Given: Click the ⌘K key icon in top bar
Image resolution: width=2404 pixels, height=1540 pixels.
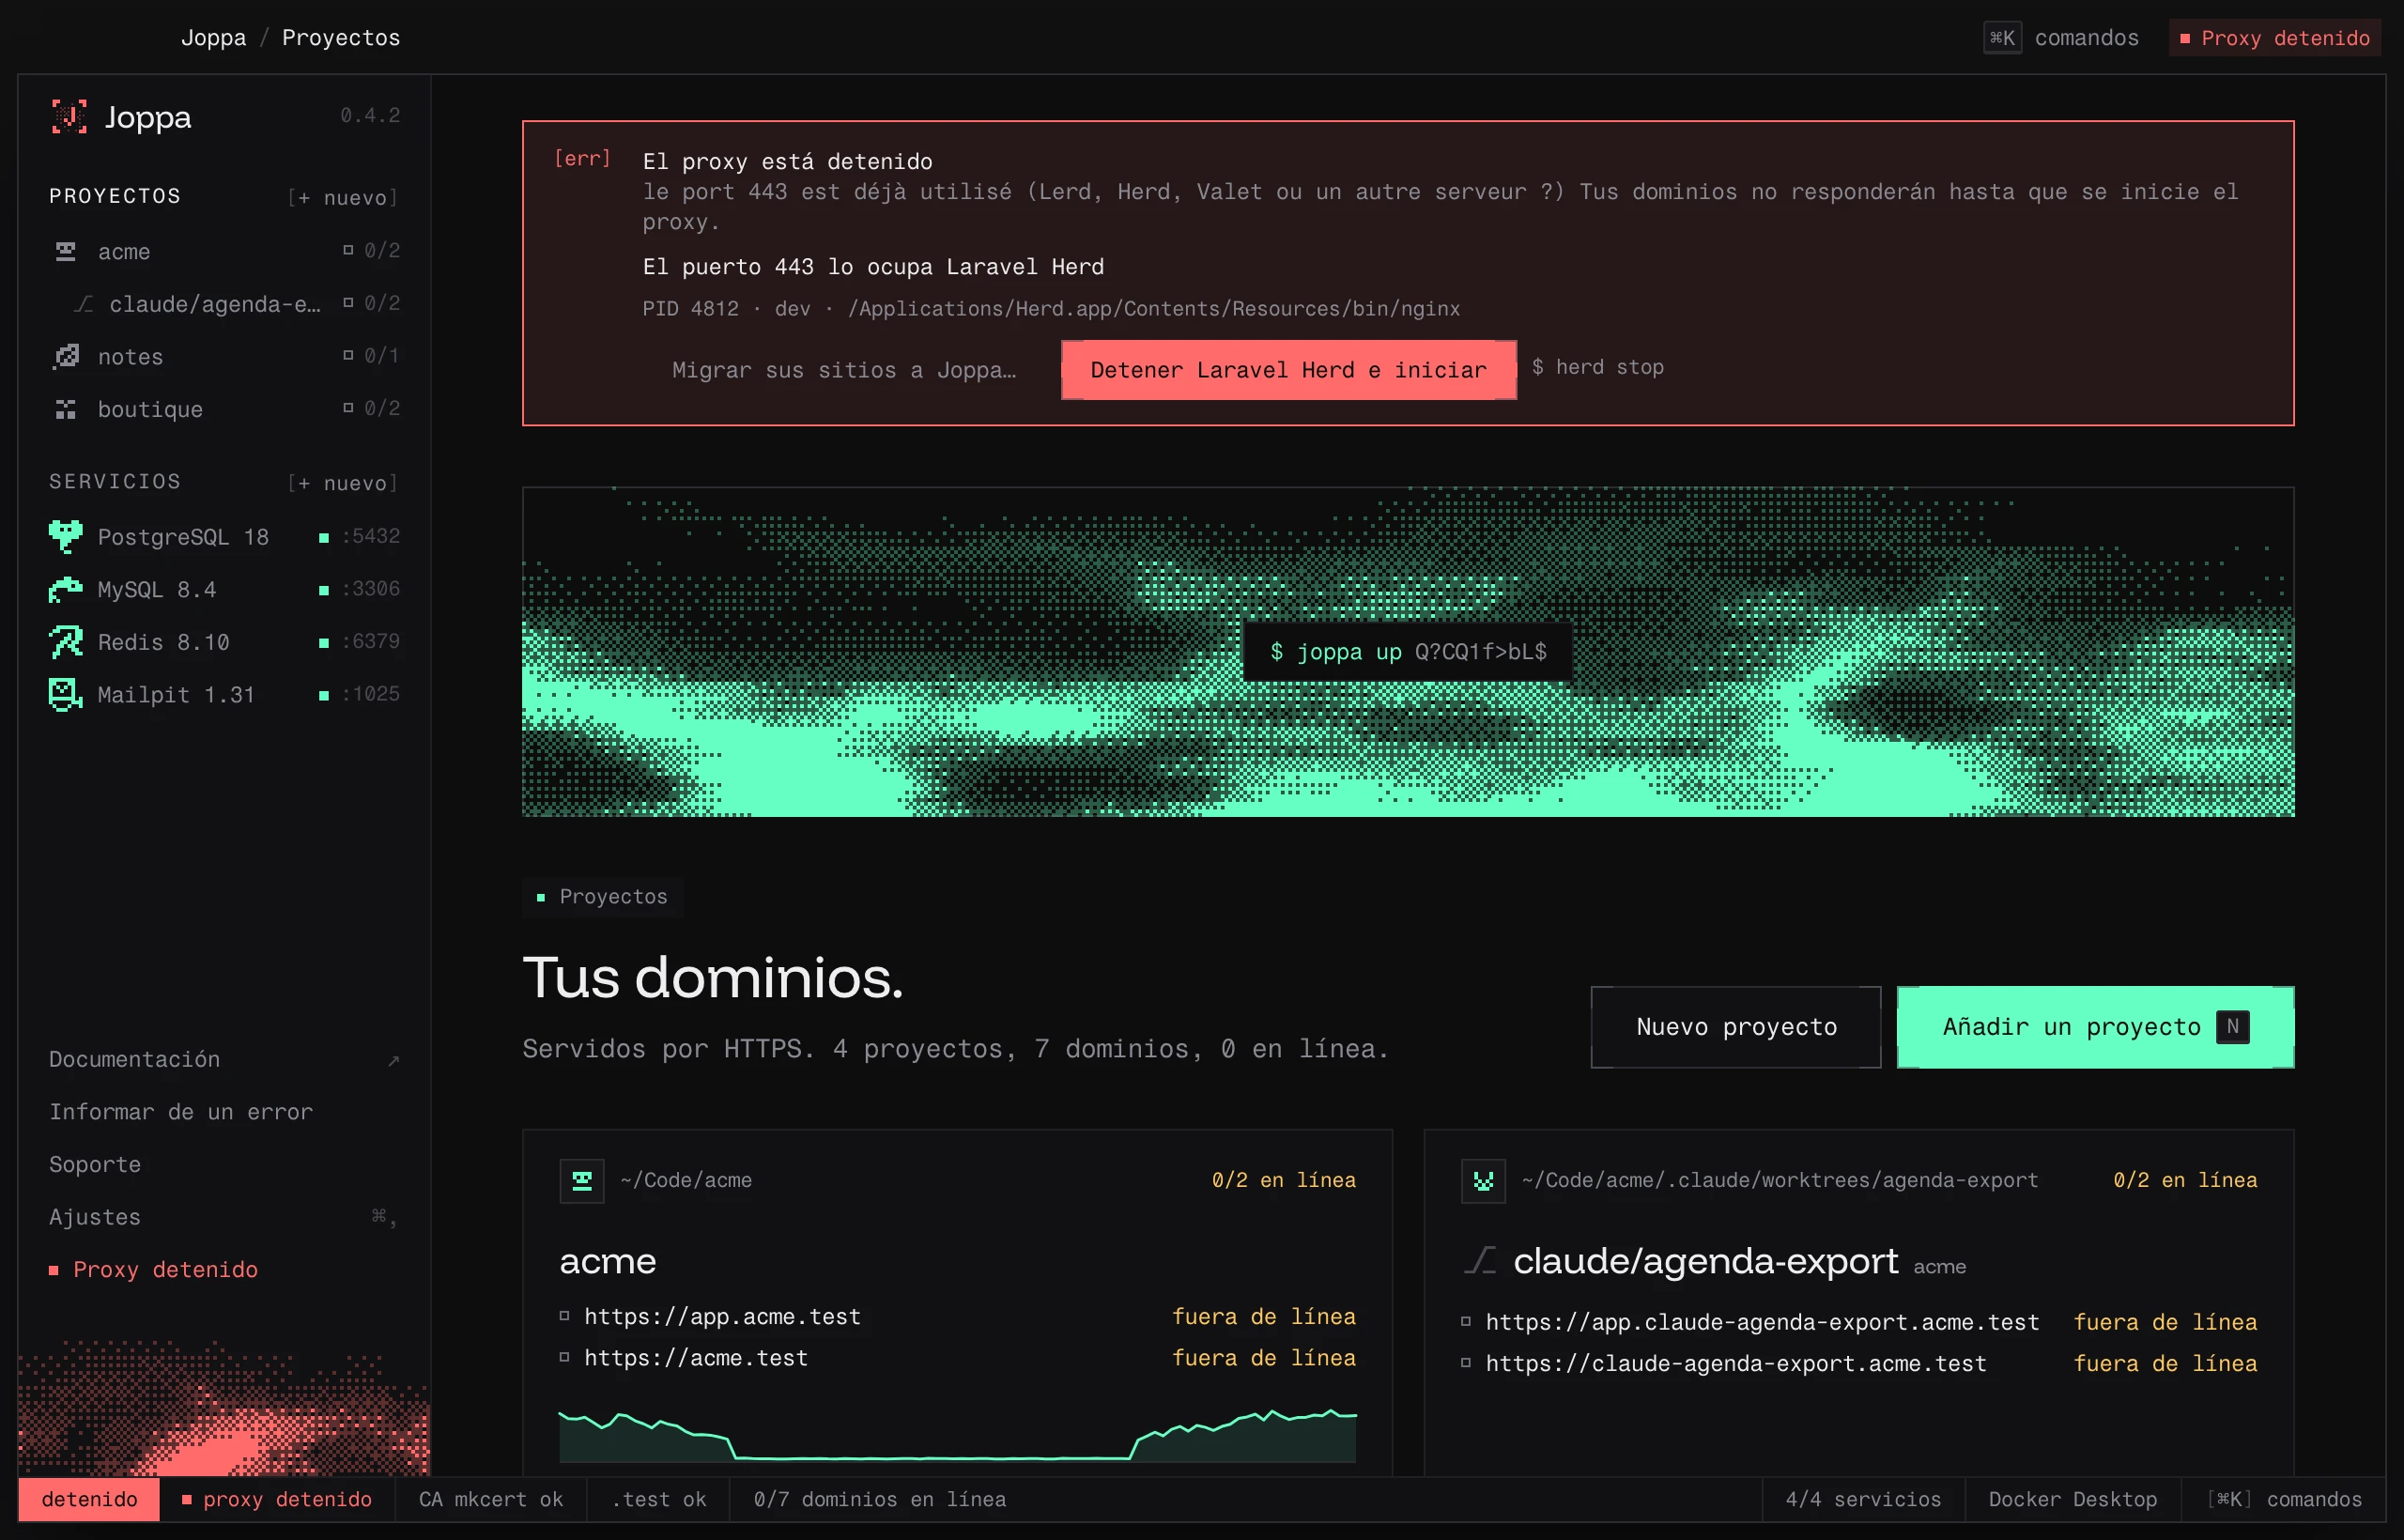Looking at the screenshot, I should pos(2002,38).
